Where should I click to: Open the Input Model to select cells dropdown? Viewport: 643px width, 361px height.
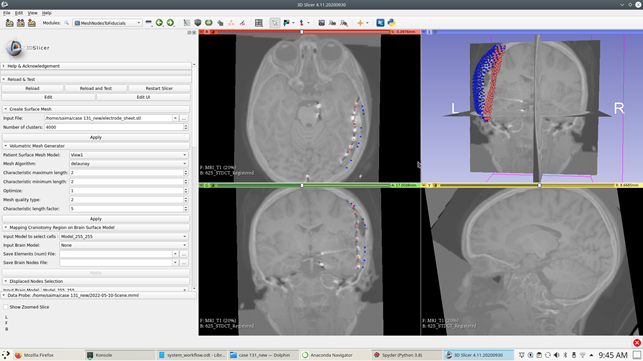tap(123, 236)
